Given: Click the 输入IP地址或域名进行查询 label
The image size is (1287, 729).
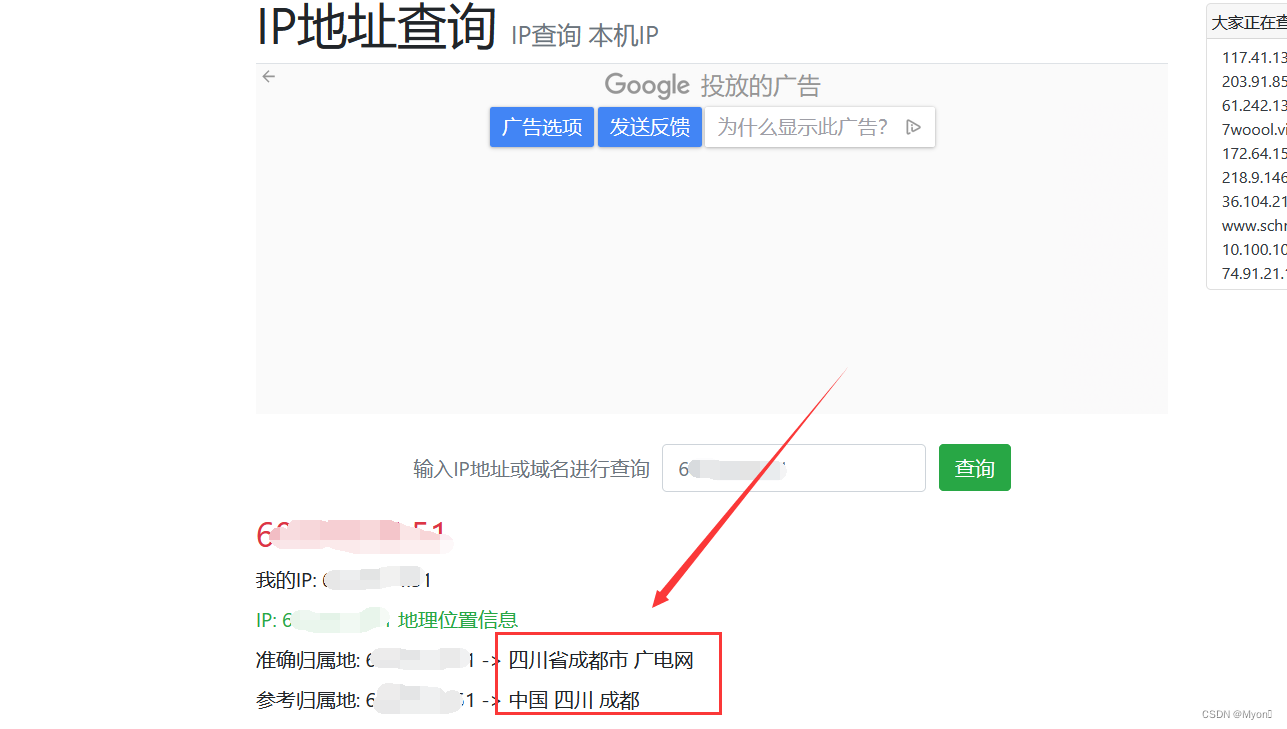Looking at the screenshot, I should pos(531,469).
